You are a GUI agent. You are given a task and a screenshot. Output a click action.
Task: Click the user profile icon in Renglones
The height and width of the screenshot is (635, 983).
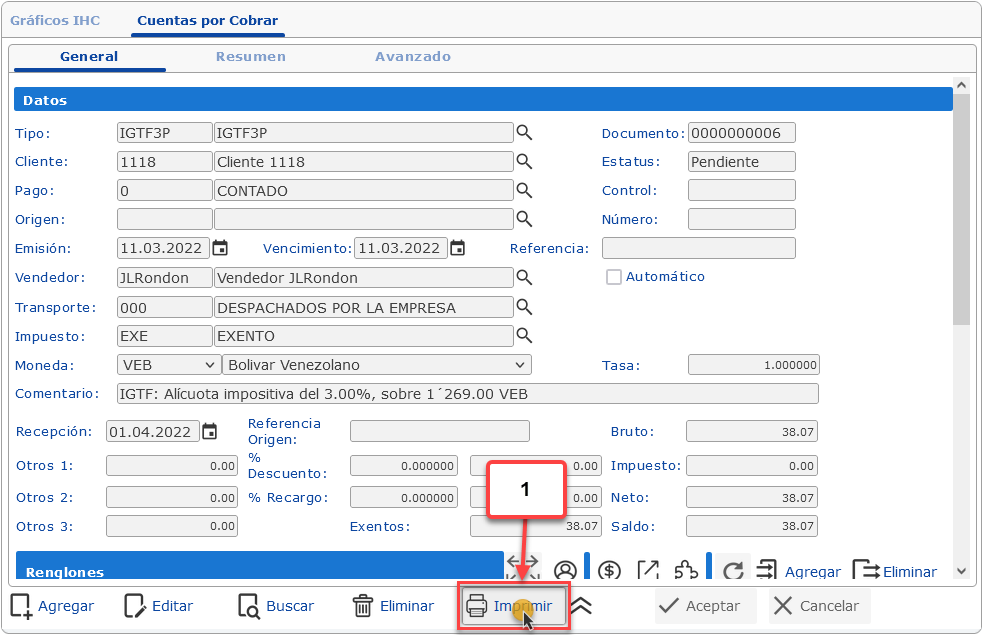[565, 571]
